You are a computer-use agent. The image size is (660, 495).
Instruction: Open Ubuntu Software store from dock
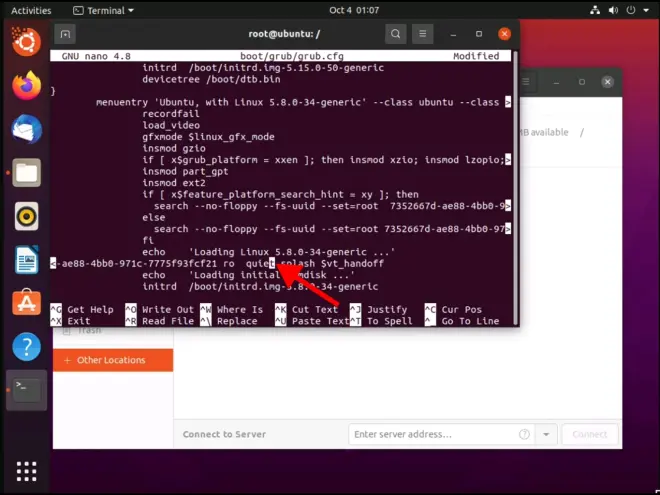[x=26, y=303]
